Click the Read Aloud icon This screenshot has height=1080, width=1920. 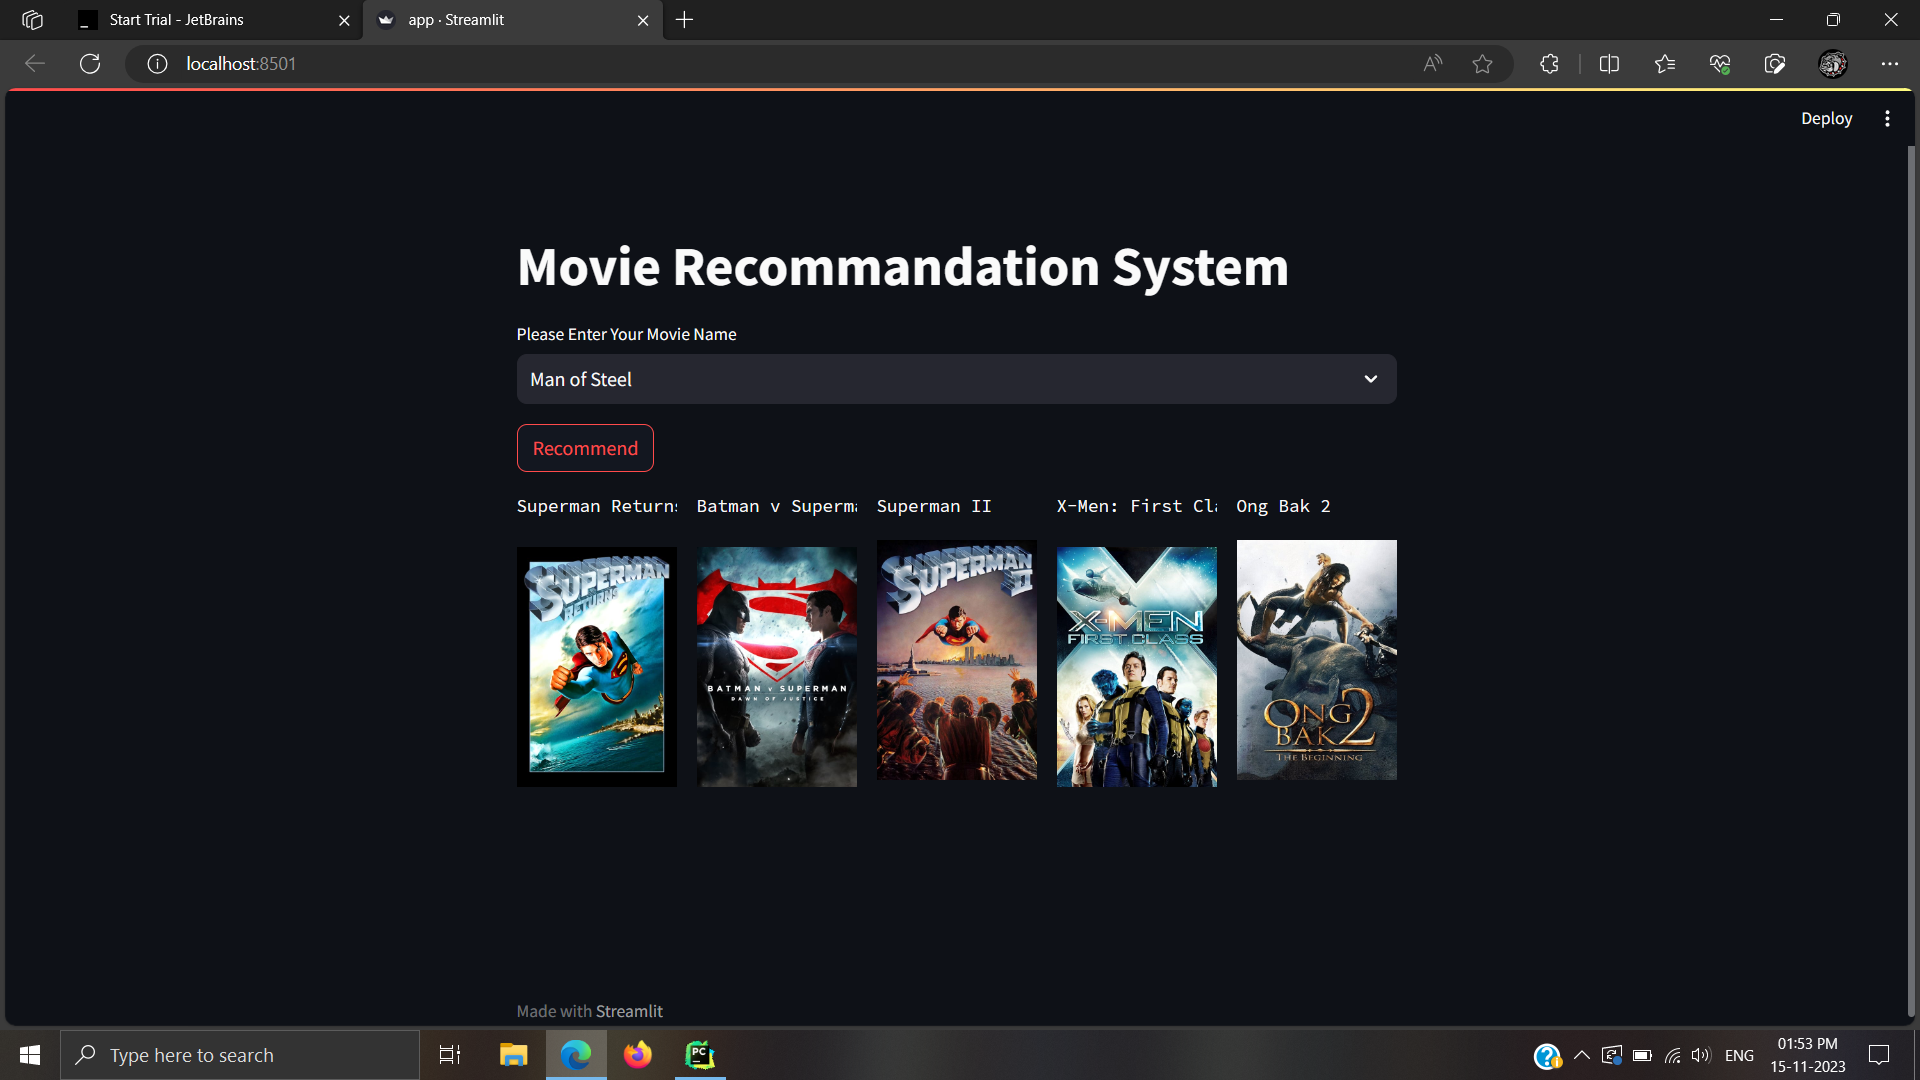[x=1432, y=63]
